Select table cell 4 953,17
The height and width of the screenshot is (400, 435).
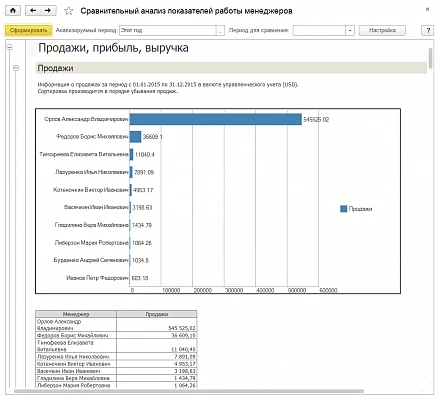tap(157, 364)
